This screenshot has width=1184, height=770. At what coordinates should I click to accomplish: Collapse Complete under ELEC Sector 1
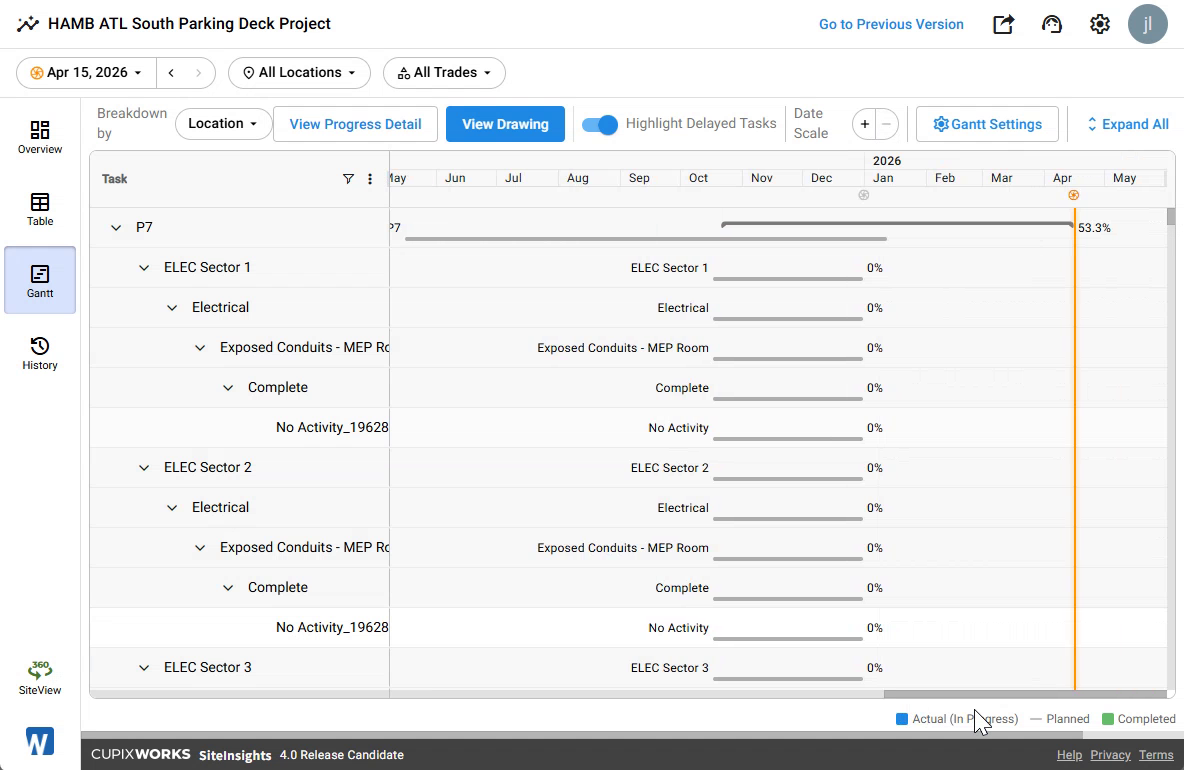(227, 387)
